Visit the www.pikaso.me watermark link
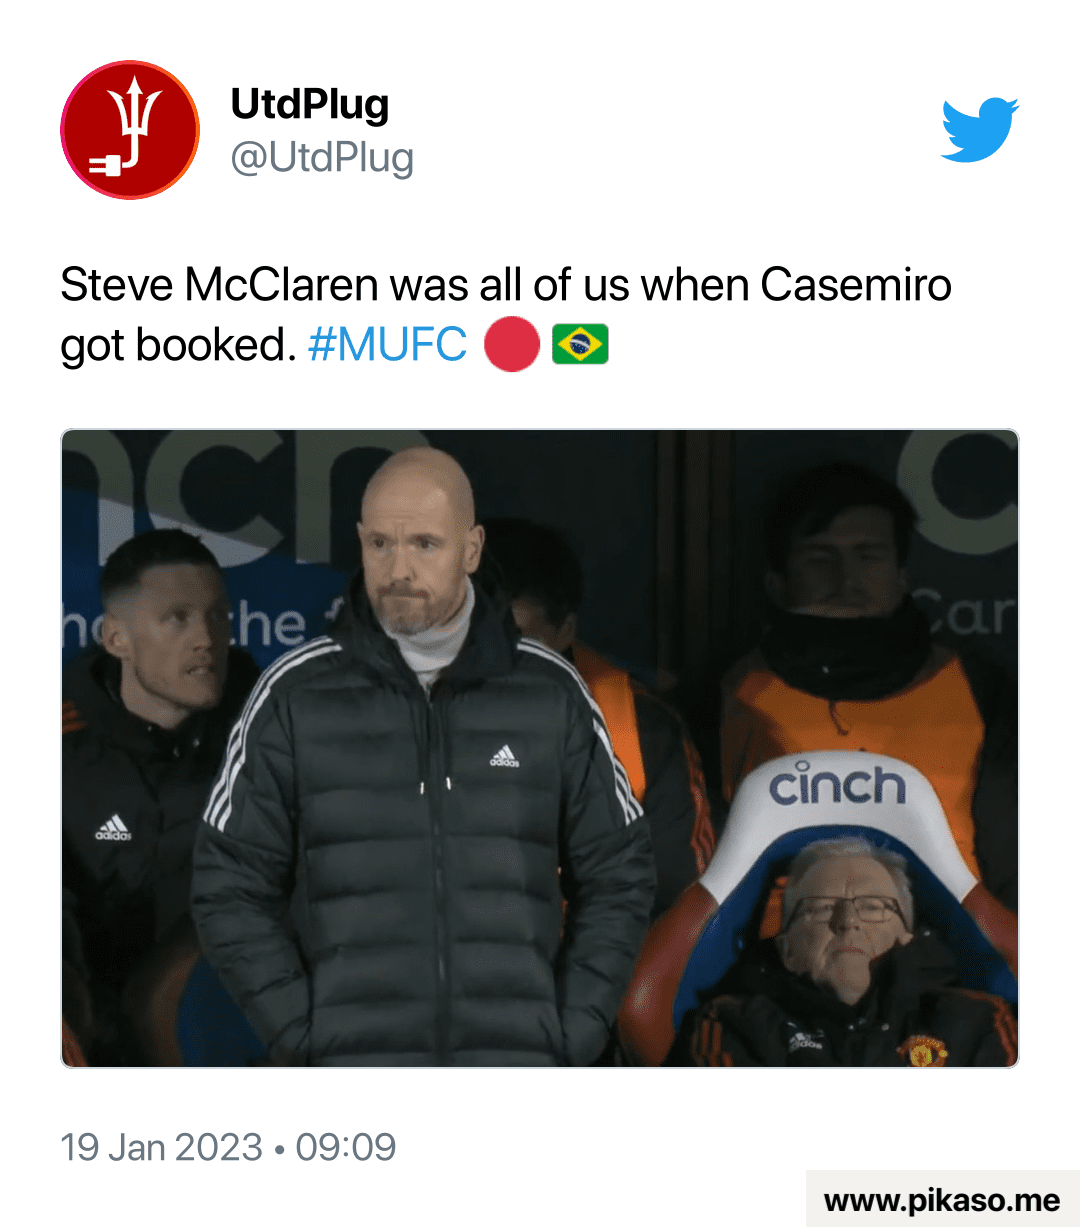Viewport: 1080px width, 1227px height. [x=942, y=1199]
